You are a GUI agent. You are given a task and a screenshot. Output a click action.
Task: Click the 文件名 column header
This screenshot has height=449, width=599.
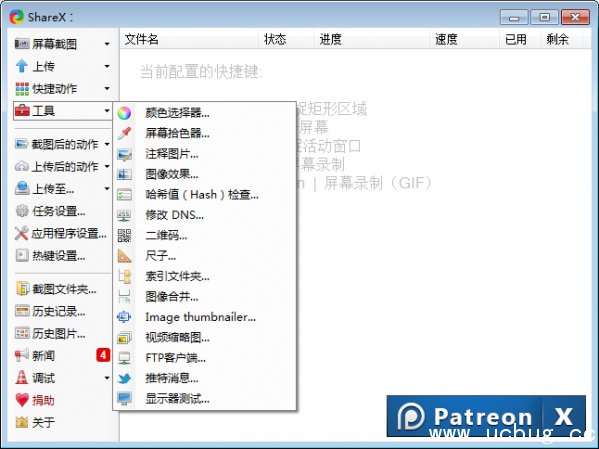pos(189,39)
